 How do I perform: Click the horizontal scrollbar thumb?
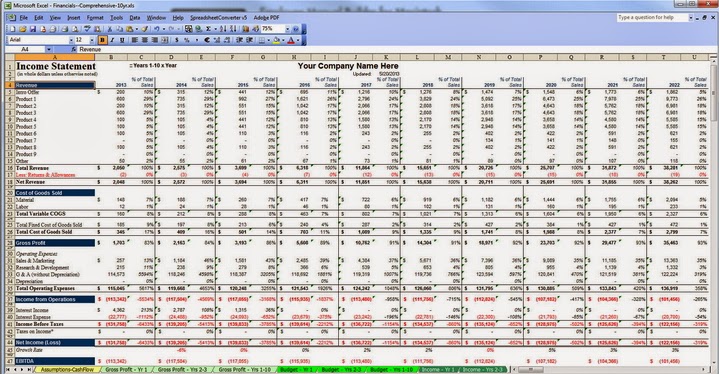(x=531, y=369)
